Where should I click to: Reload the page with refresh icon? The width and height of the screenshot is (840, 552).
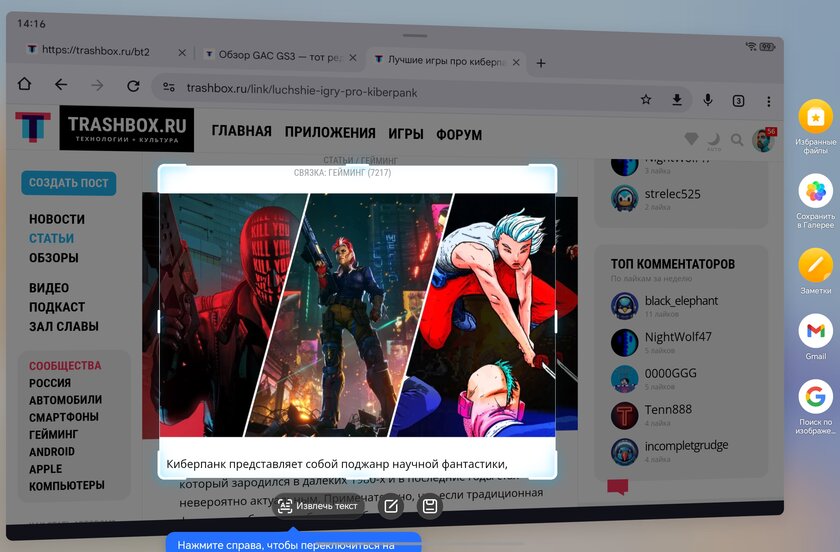coord(133,86)
